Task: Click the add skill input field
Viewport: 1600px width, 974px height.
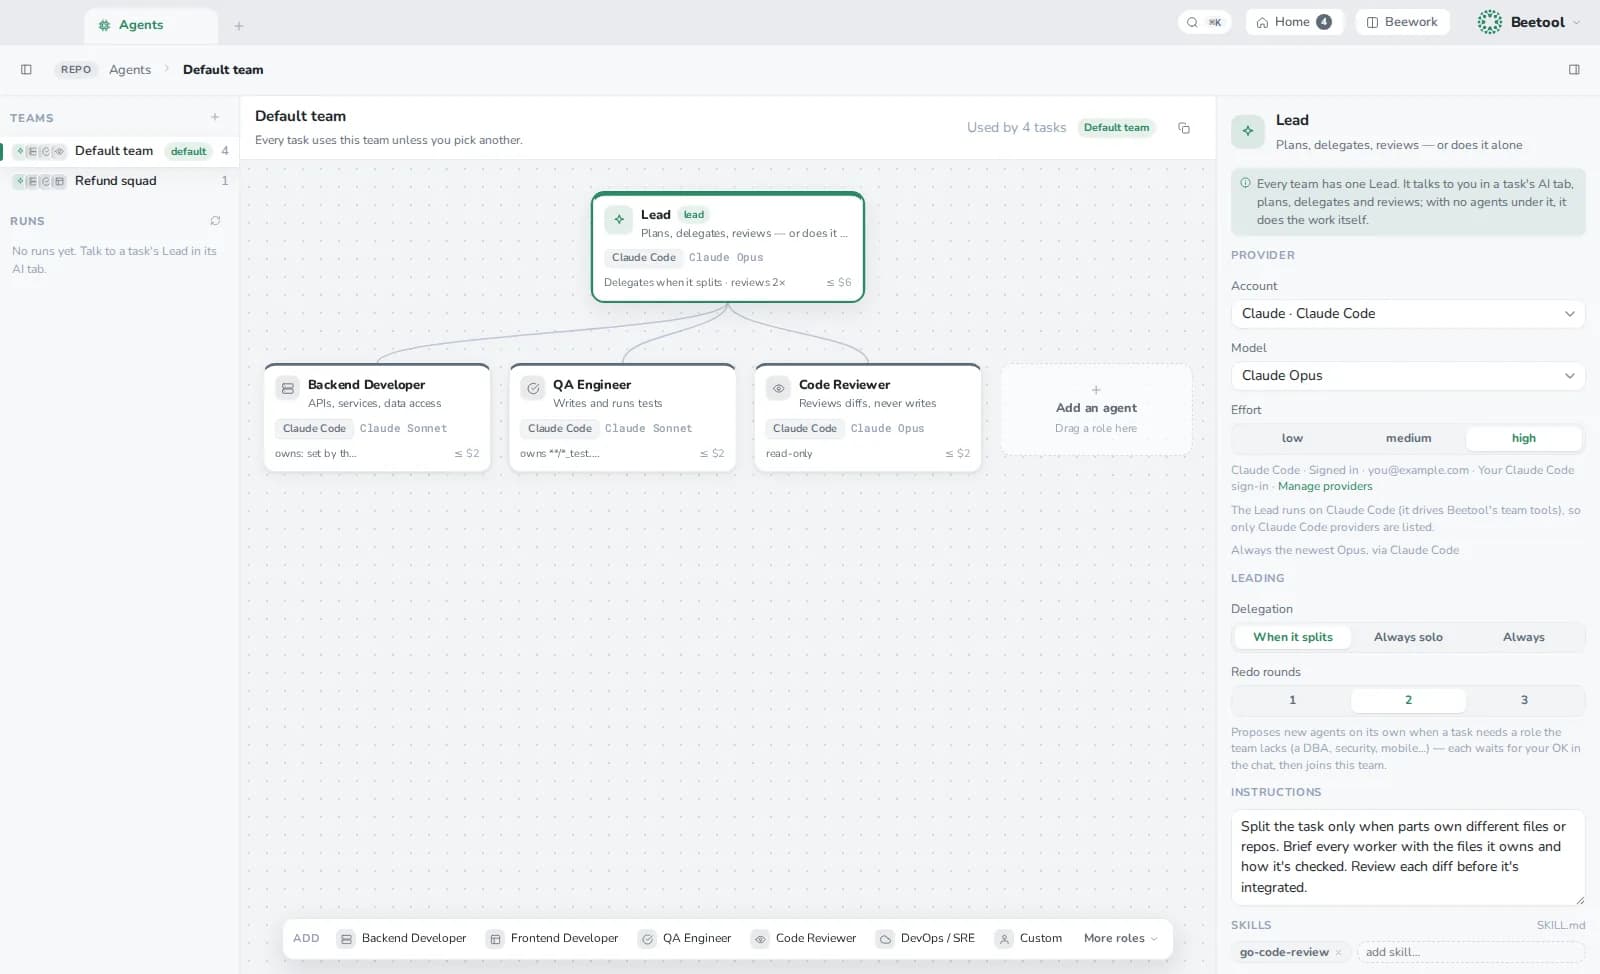Action: 1470,952
